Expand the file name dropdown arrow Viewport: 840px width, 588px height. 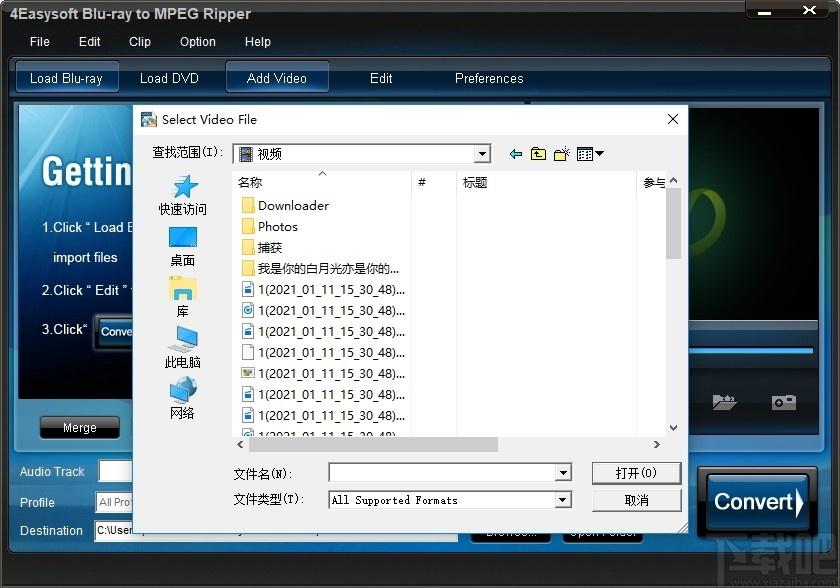[562, 473]
